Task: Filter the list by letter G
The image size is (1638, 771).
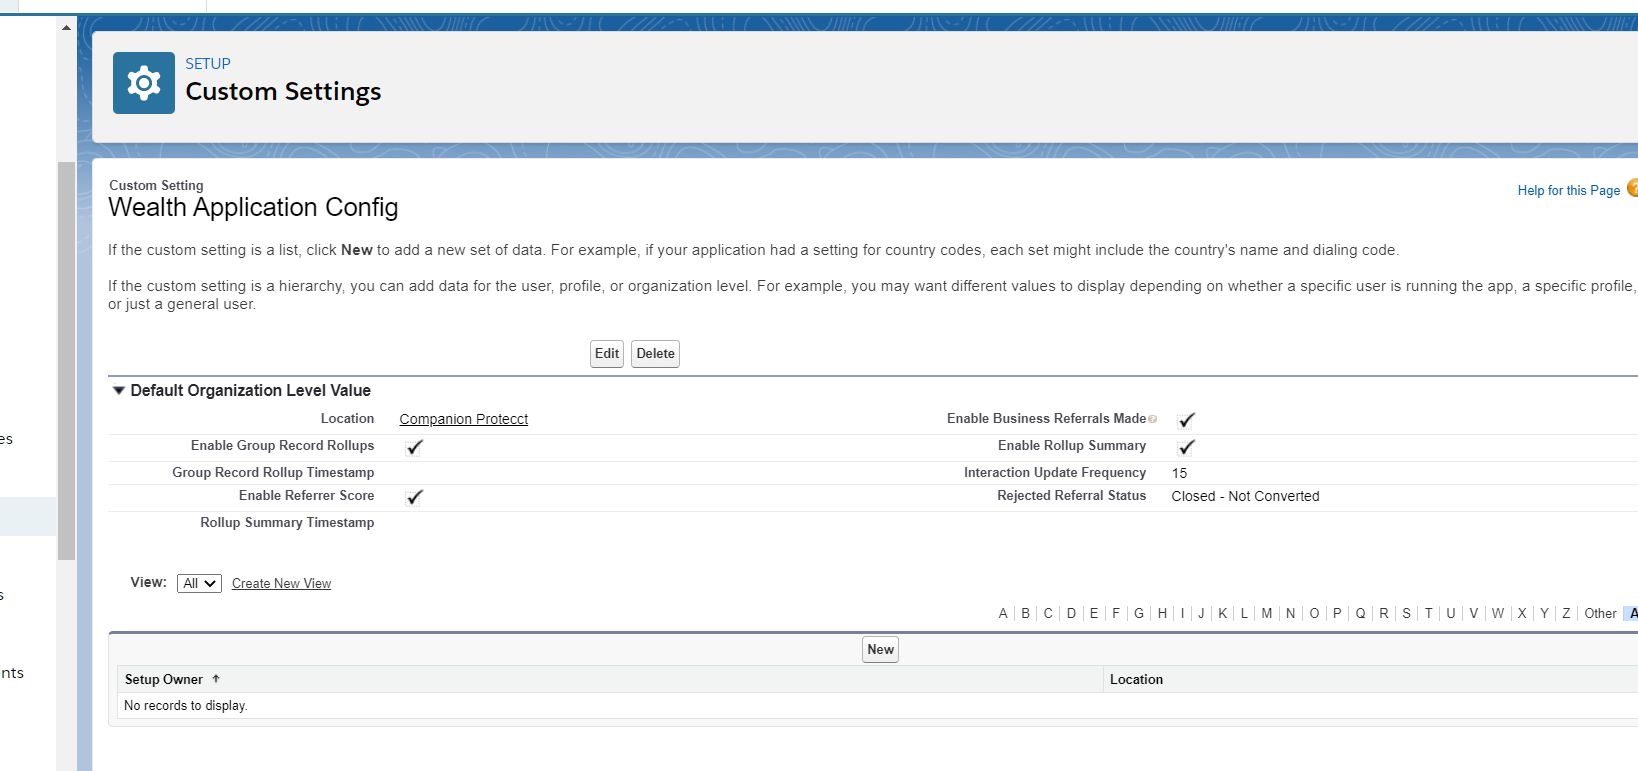Action: (x=1139, y=613)
